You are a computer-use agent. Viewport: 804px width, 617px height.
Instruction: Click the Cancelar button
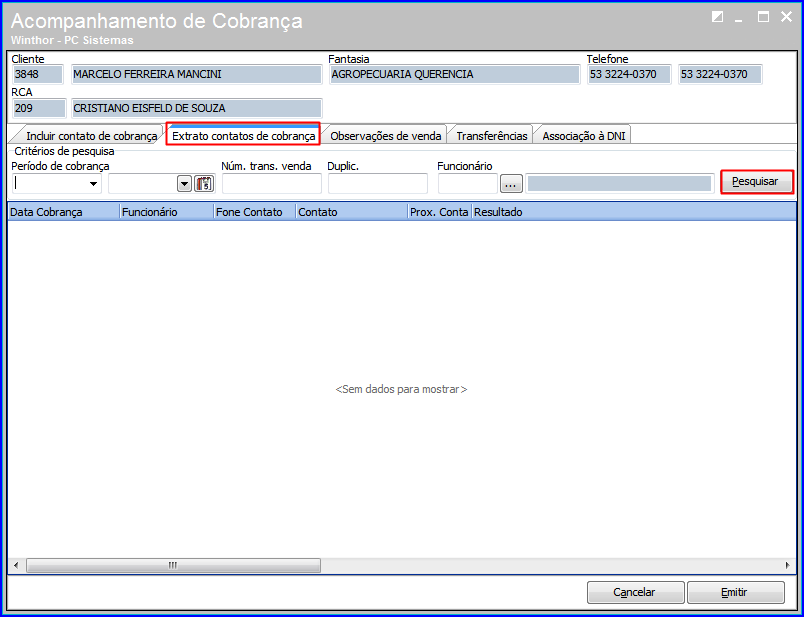[635, 592]
